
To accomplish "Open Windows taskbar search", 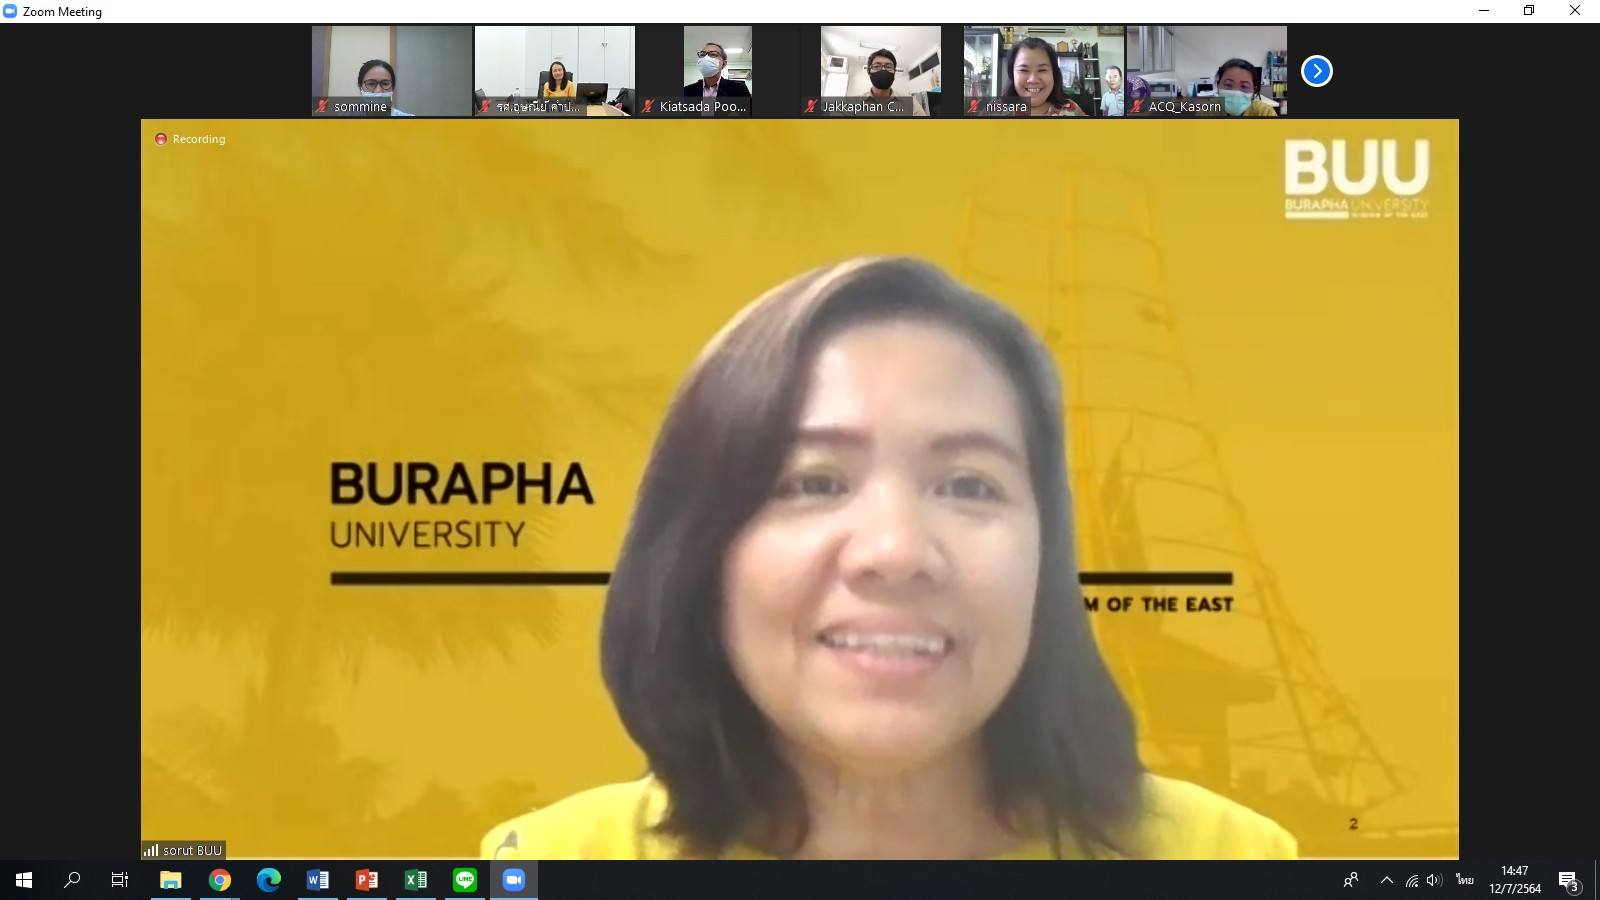I will click(72, 880).
